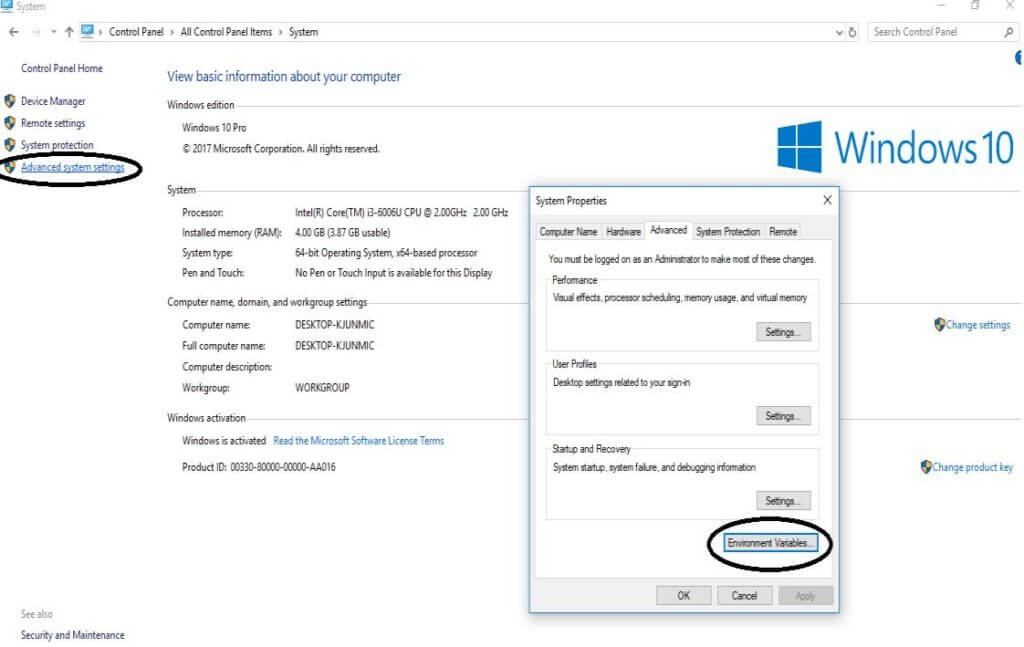Click the computer icon in address bar

(87, 31)
